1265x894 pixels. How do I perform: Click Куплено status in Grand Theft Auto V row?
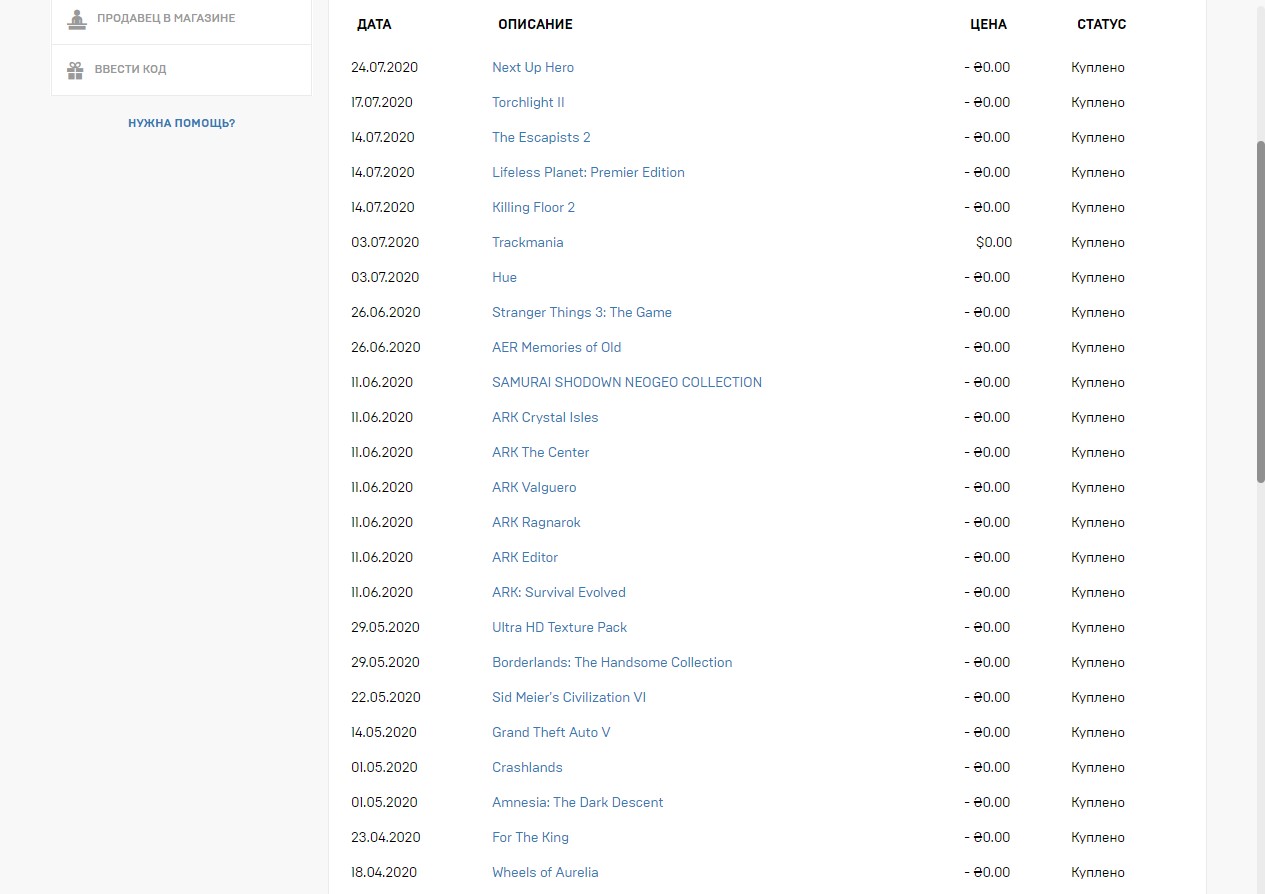[1098, 732]
